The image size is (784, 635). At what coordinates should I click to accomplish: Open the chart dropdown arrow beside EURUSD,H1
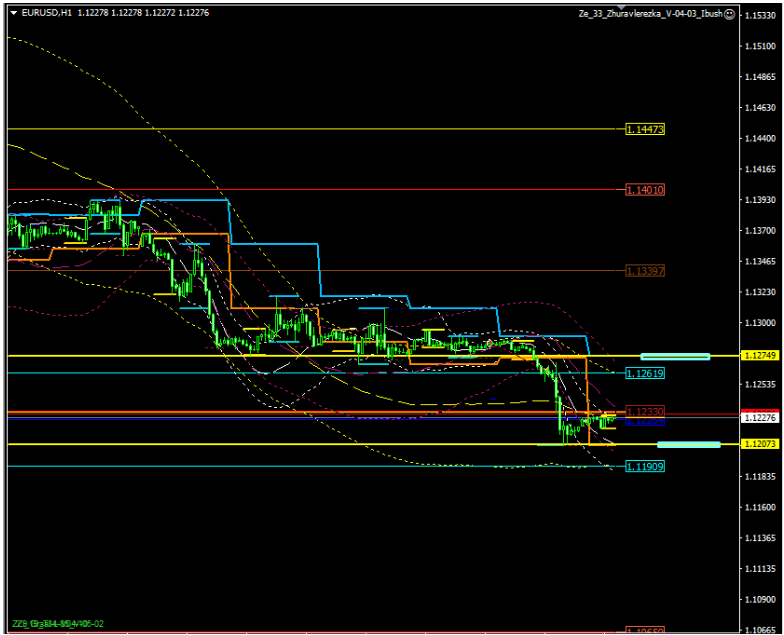(12, 14)
